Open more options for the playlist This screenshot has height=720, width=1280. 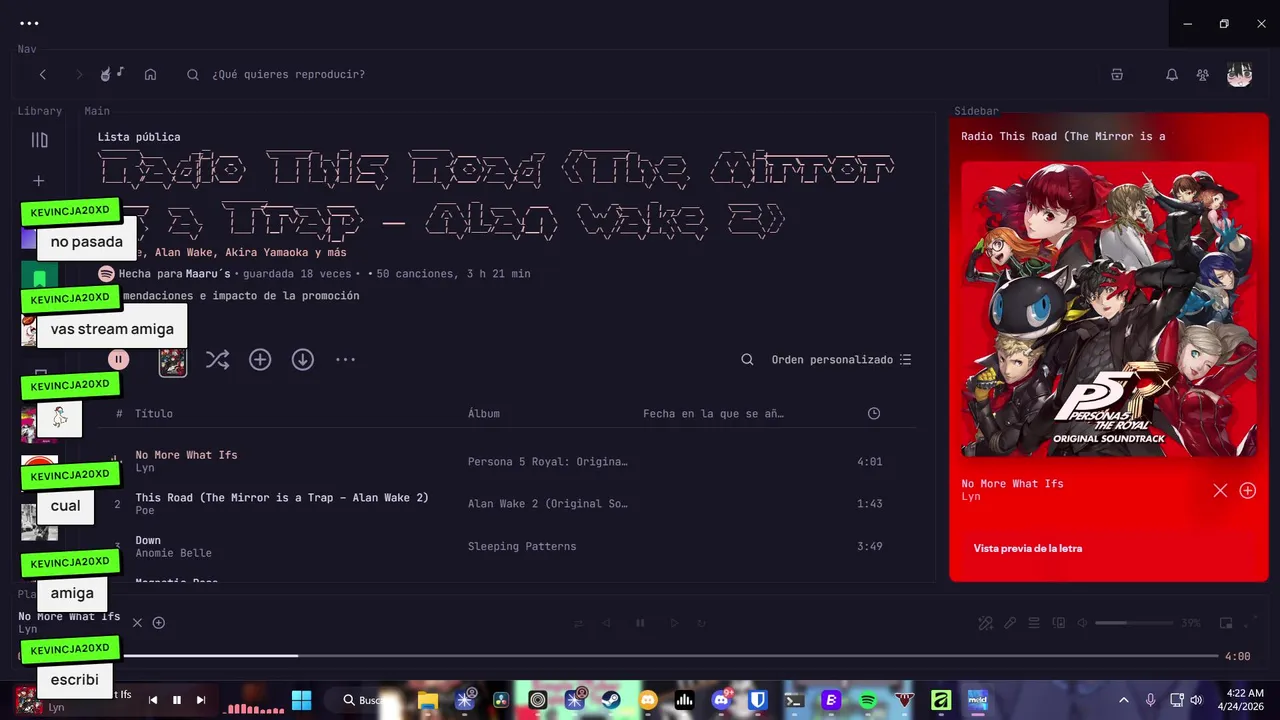click(x=345, y=360)
